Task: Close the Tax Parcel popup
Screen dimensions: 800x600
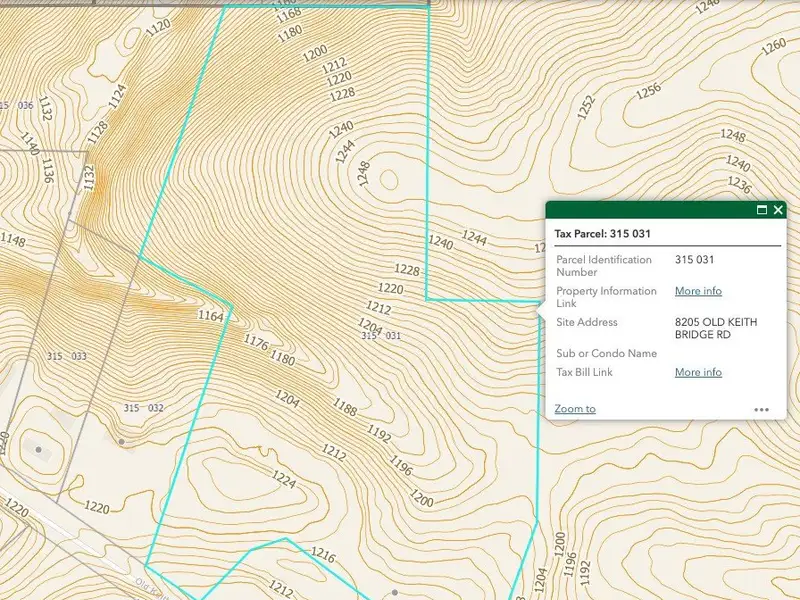Action: [779, 210]
